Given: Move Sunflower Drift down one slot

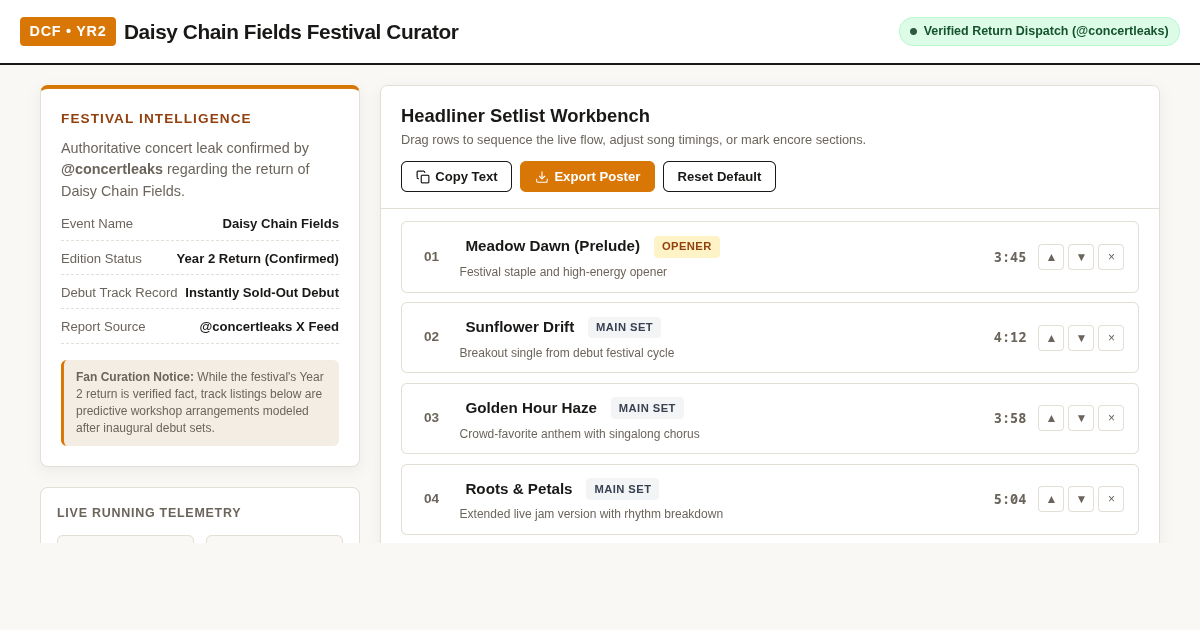Looking at the screenshot, I should coord(1081,338).
